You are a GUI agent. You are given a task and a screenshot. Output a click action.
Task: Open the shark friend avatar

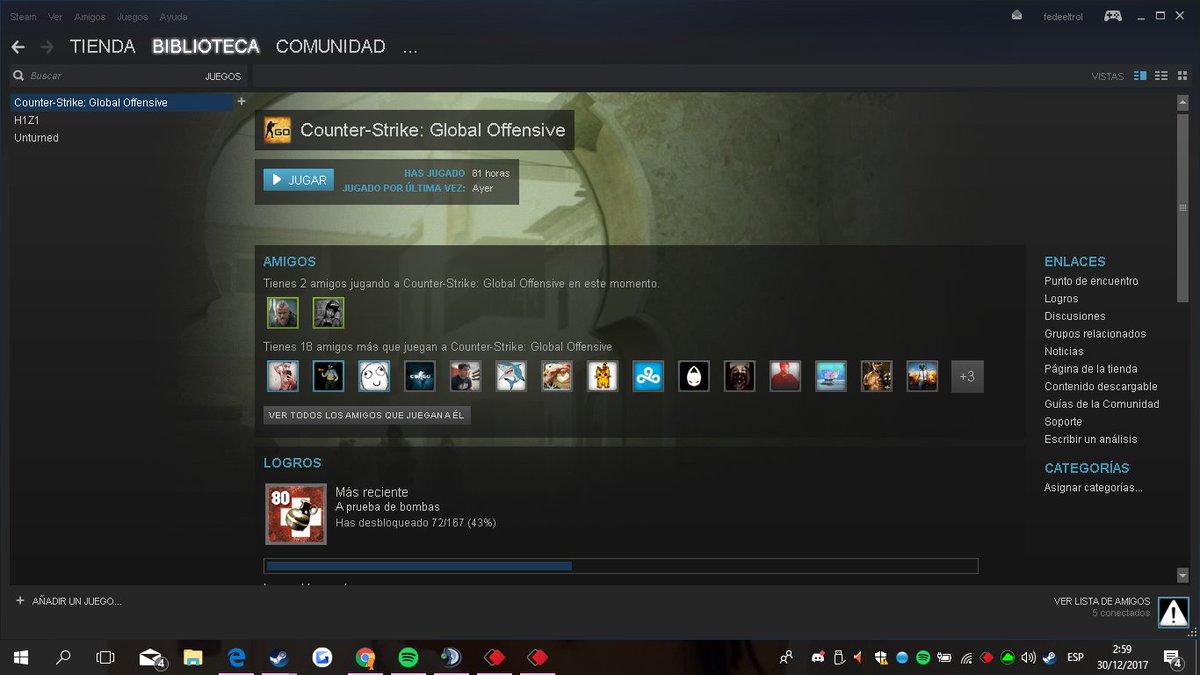pos(511,376)
